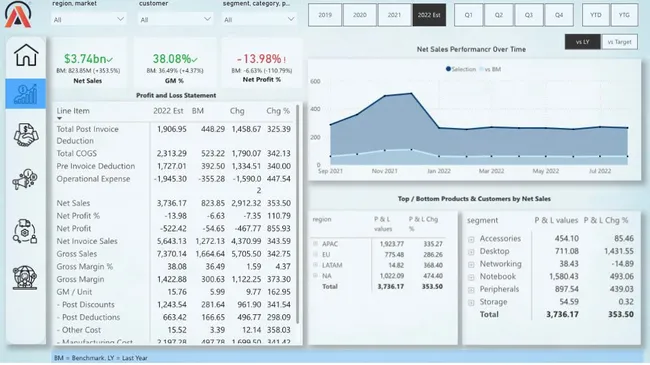The image size is (650, 365).
Task: Click the Net Profit % KPI card
Action: (262, 63)
